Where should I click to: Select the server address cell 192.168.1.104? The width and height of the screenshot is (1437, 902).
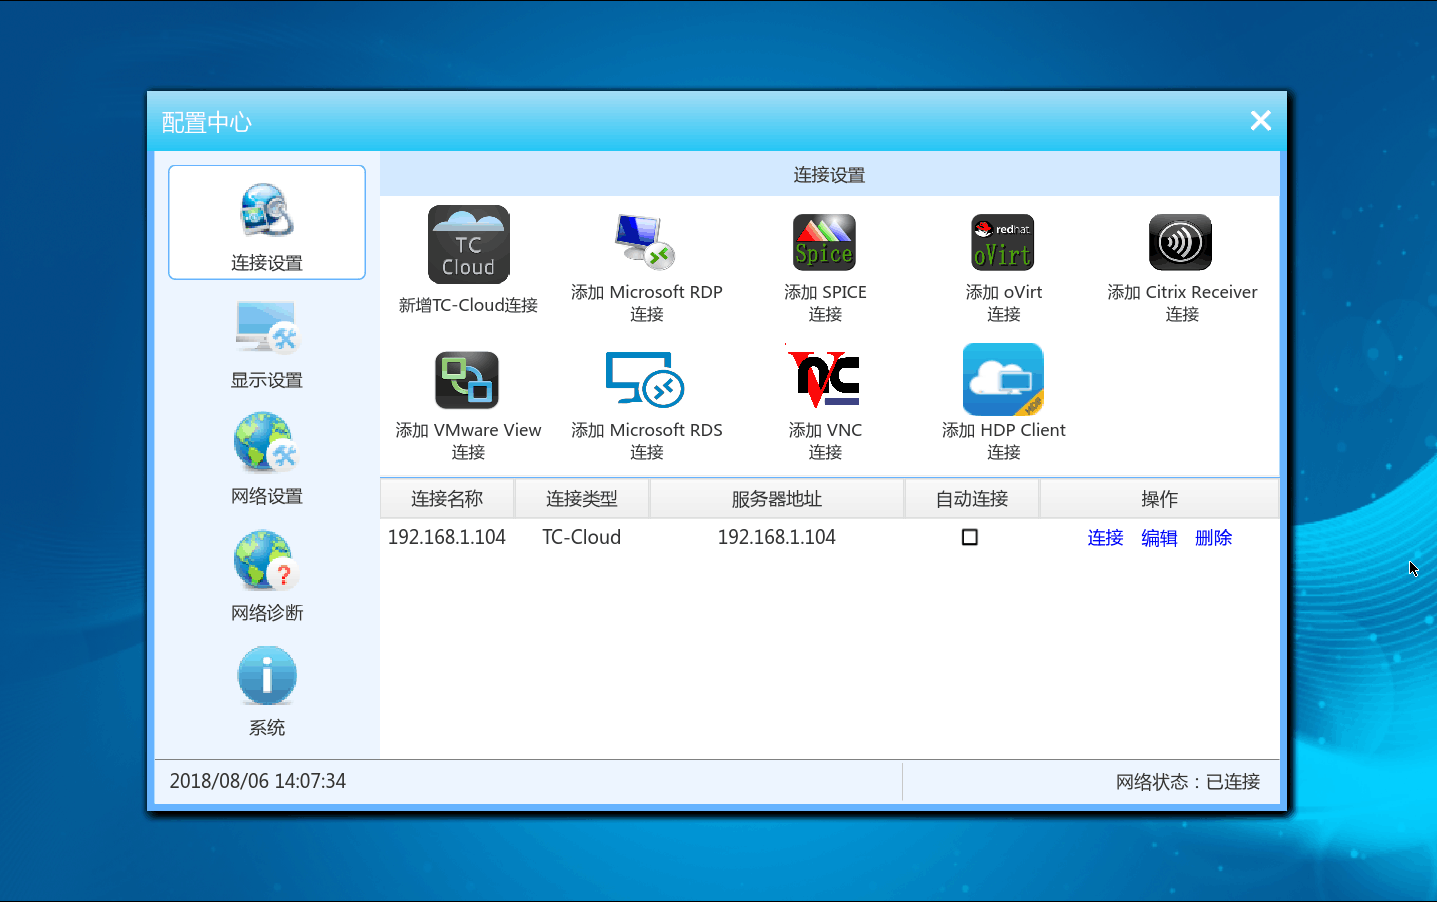pos(777,538)
